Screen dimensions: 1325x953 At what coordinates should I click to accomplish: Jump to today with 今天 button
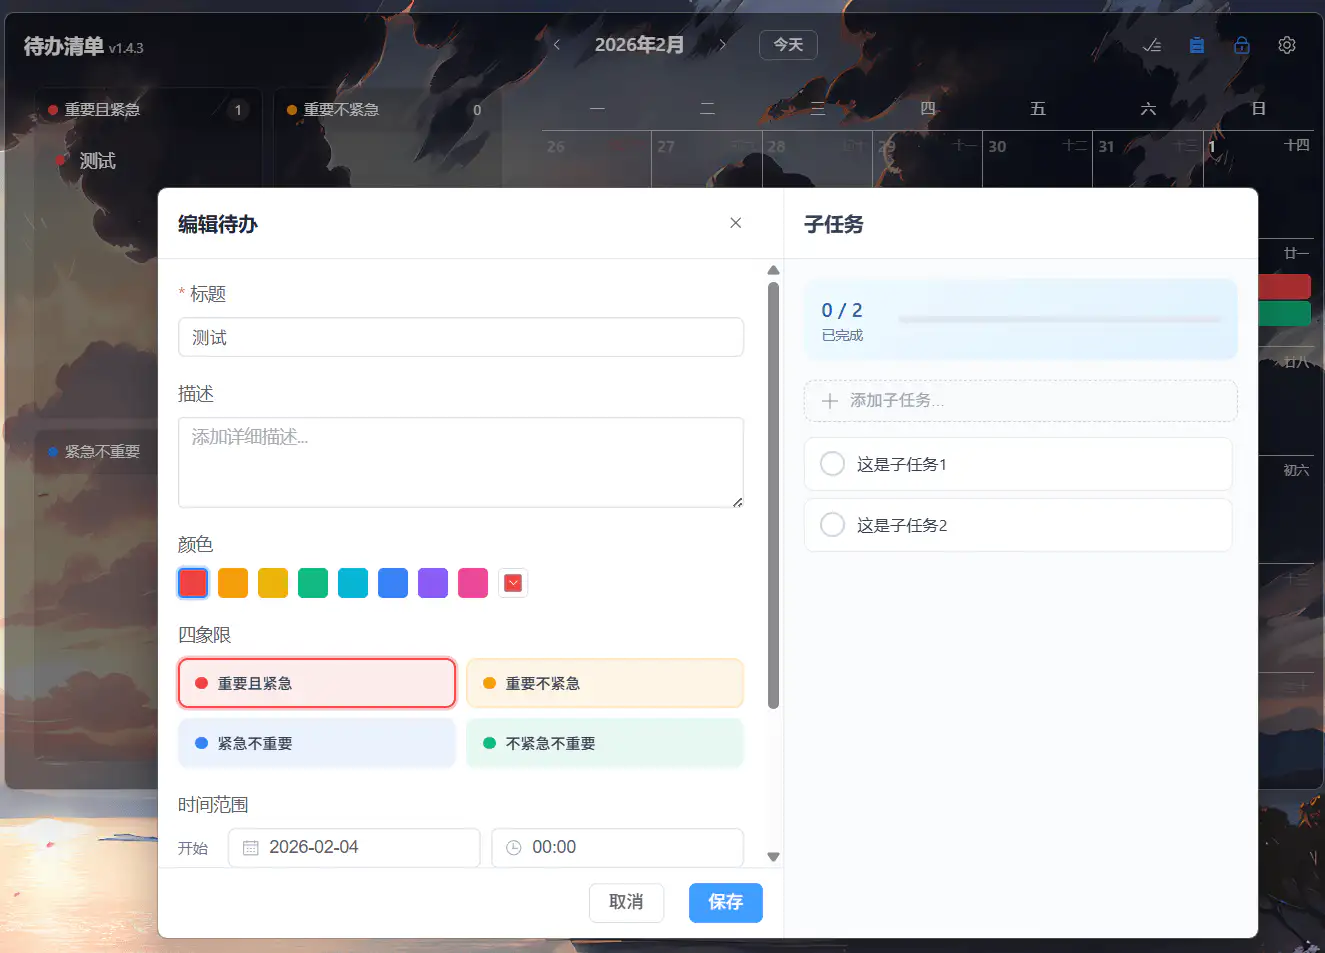pyautogui.click(x=788, y=45)
